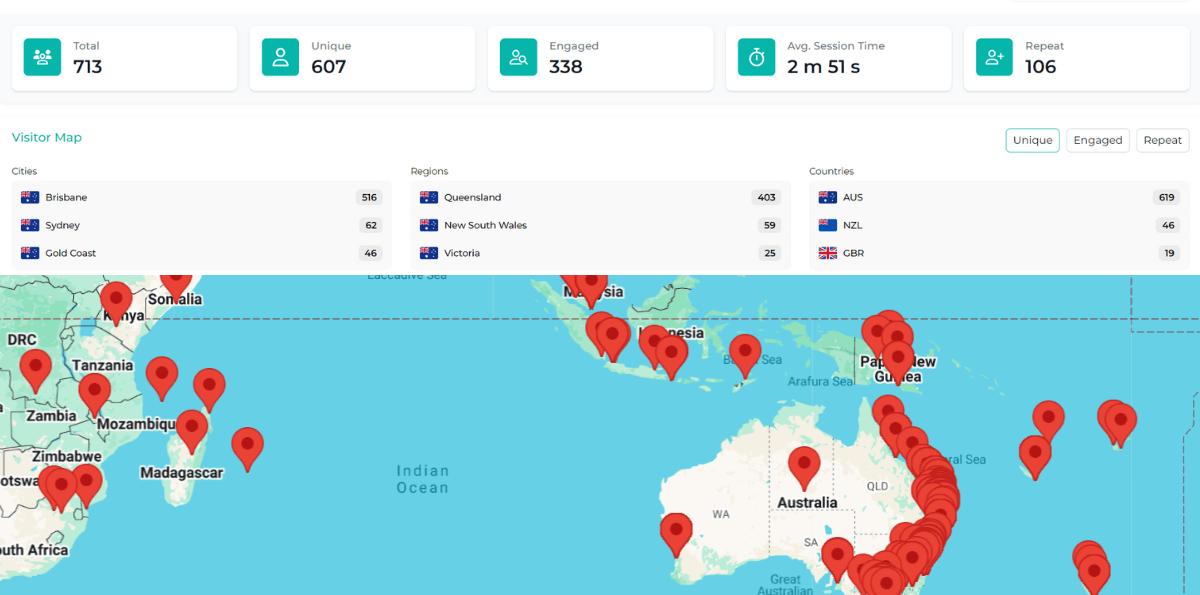
Task: Click the map pin in central Australia
Action: coord(804,466)
